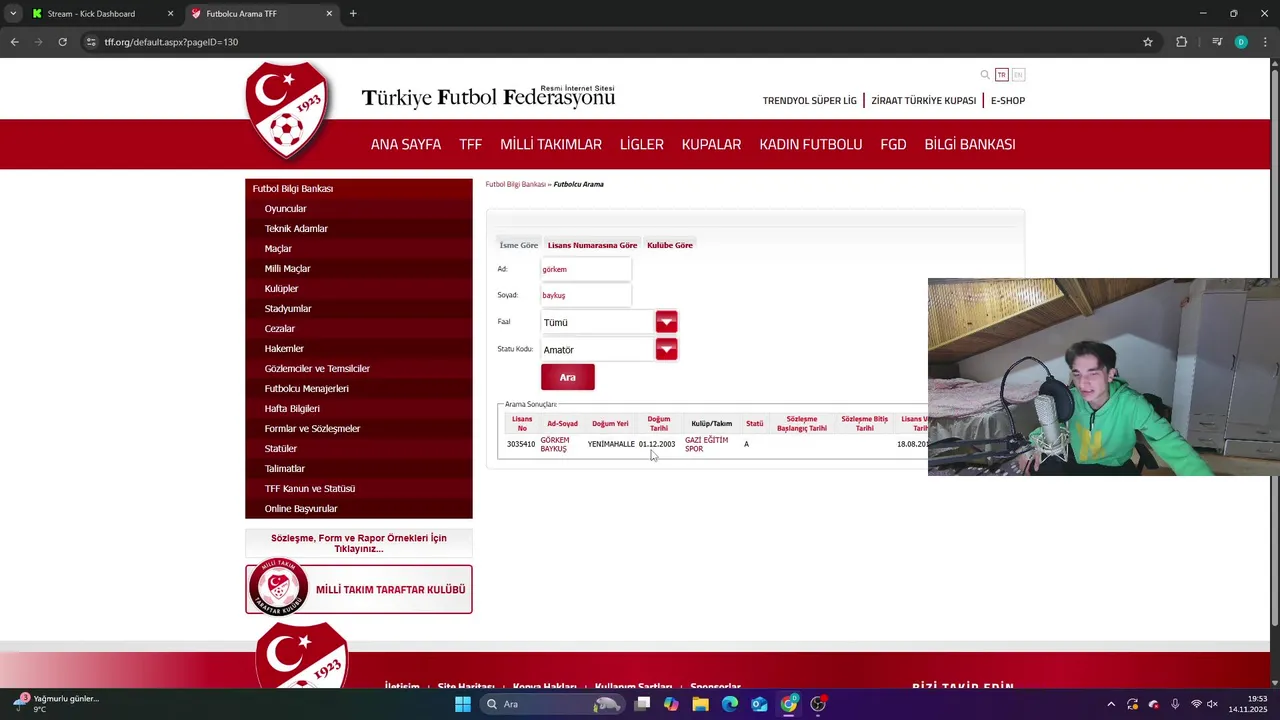Open Statu Kodu dropdown red arrow
Viewport: 1280px width, 720px height.
666,349
